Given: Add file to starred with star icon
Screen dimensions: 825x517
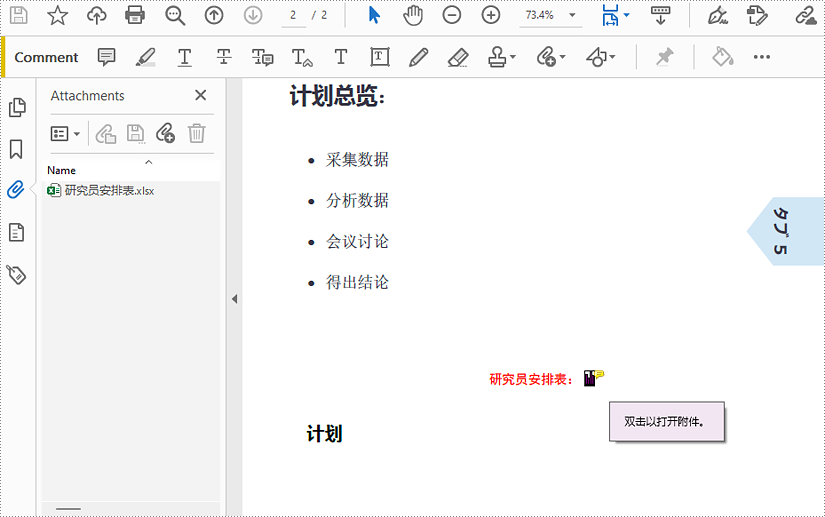Looking at the screenshot, I should tap(57, 15).
